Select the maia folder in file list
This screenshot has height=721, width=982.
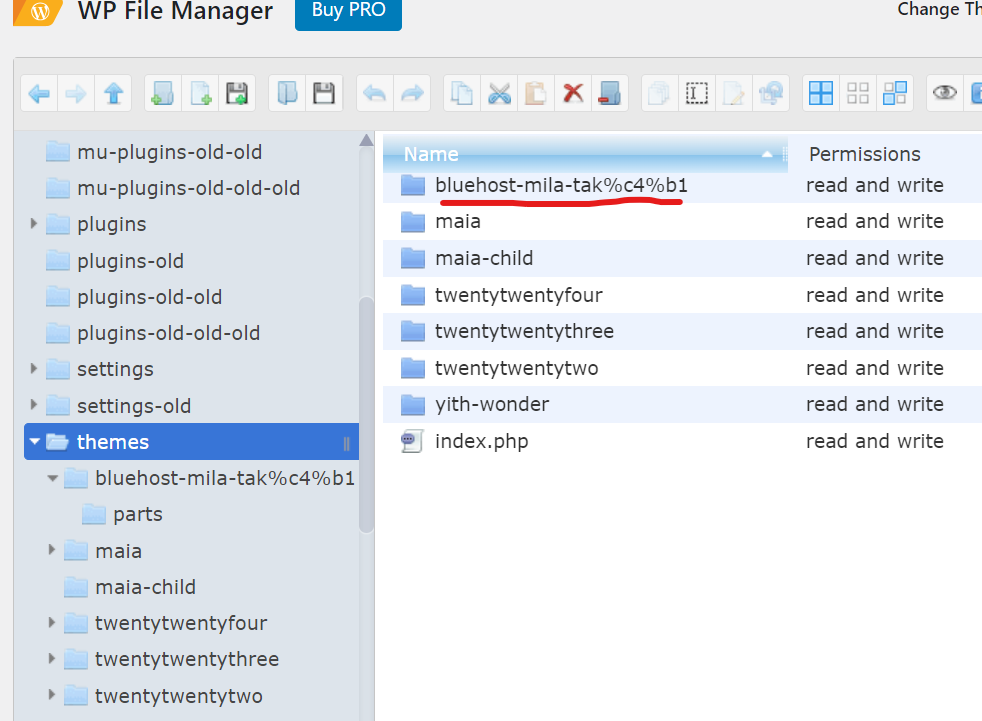683,221
